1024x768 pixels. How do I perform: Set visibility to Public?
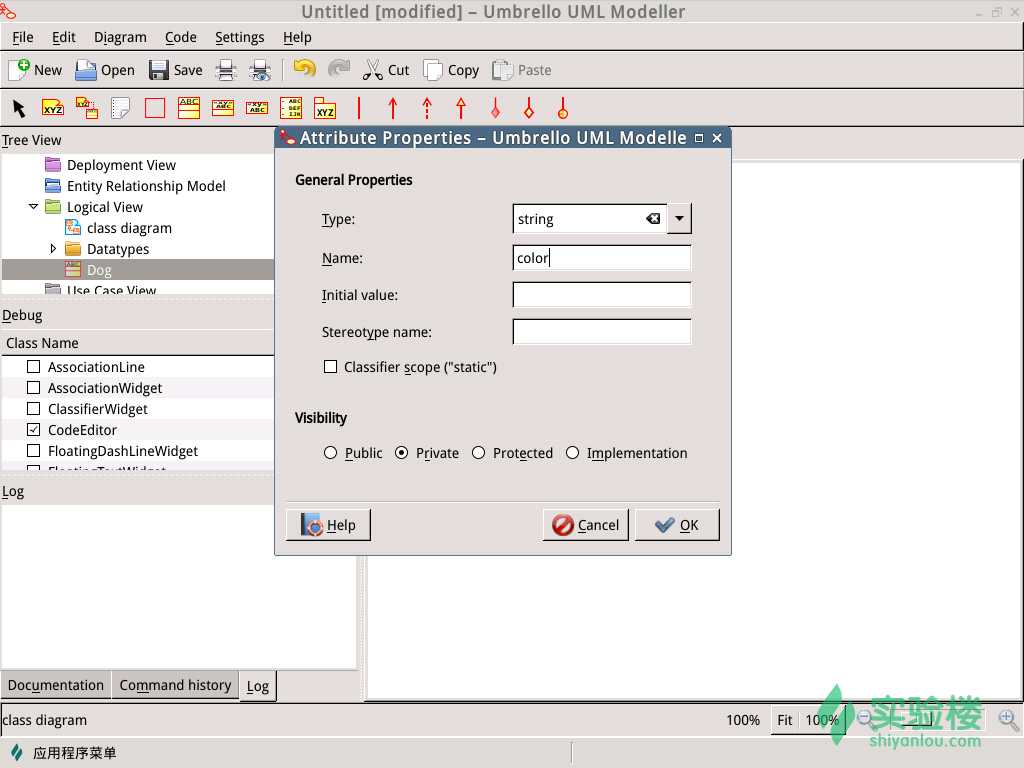click(330, 453)
